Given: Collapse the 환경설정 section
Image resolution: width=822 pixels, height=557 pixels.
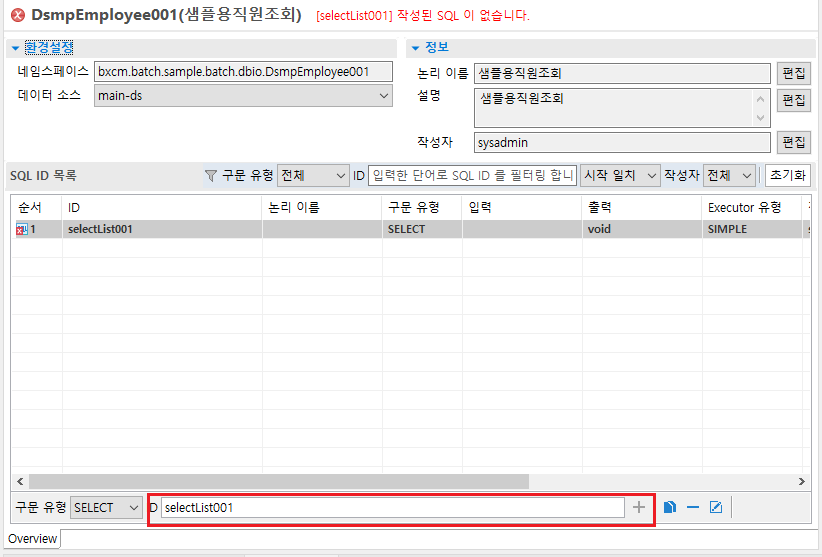Looking at the screenshot, I should point(15,47).
